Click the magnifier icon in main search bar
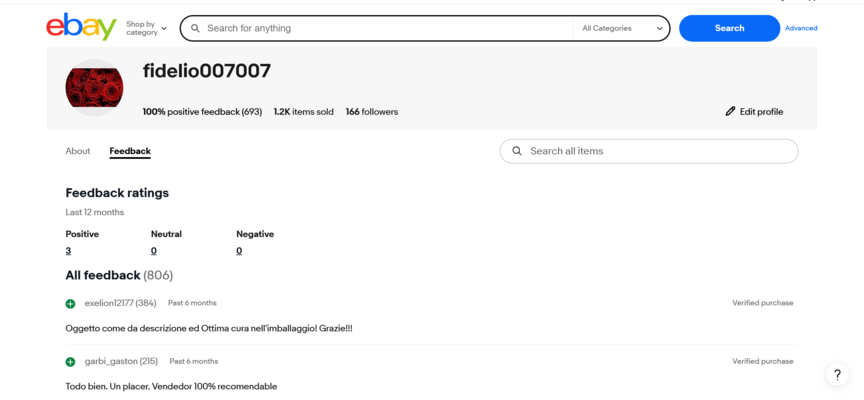Screen dimensions: 864x400 (x=196, y=29)
